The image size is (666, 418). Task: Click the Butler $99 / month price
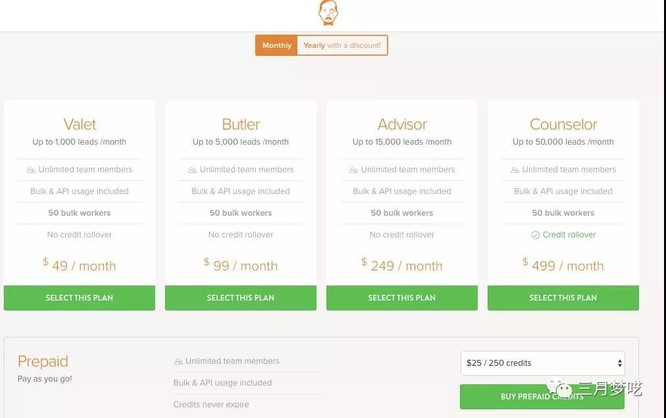coord(240,265)
